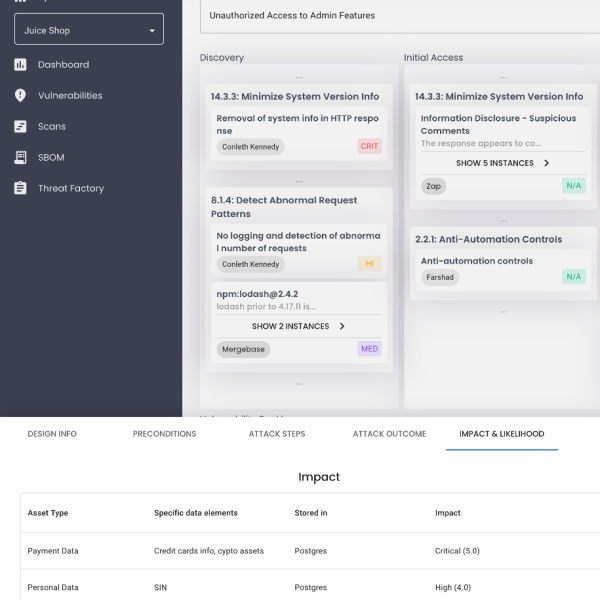This screenshot has width=600, height=600.
Task: Click the Zap source chip
Action: 433,186
